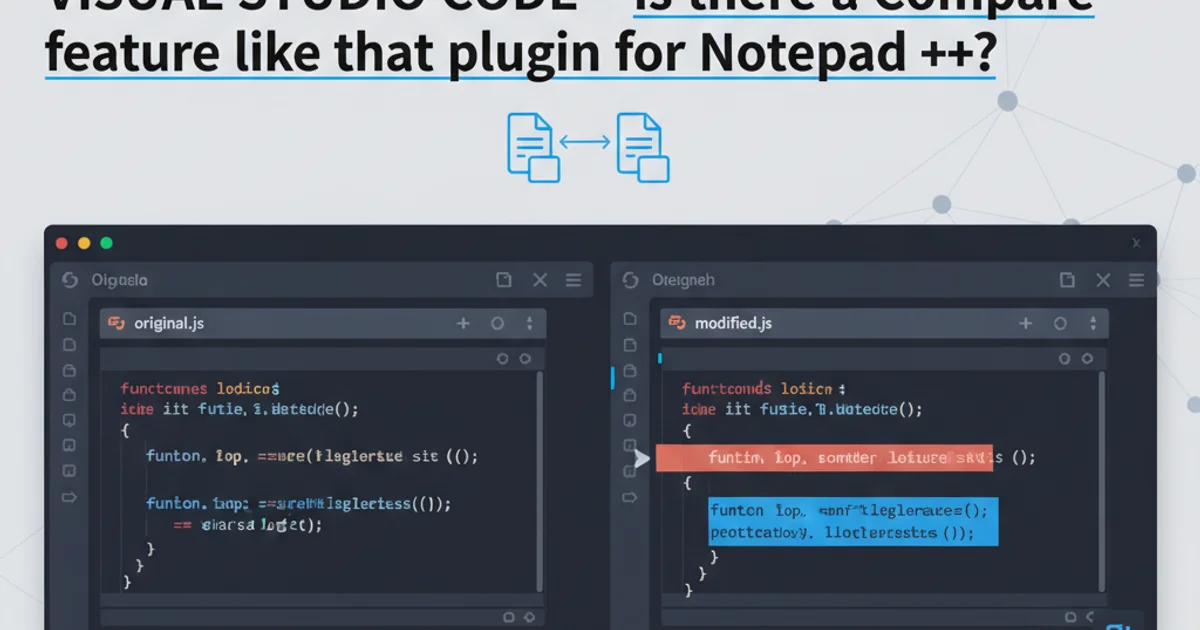Open the Notepad++ compare feature article link
The width and height of the screenshot is (1200, 630).
520,52
